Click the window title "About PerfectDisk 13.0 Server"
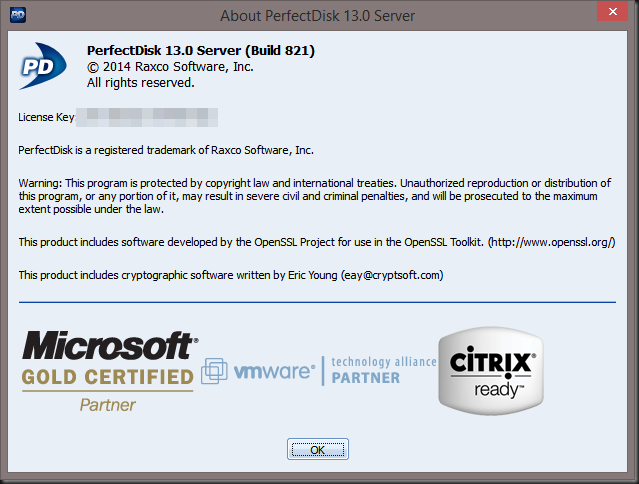The width and height of the screenshot is (639, 484). click(317, 16)
